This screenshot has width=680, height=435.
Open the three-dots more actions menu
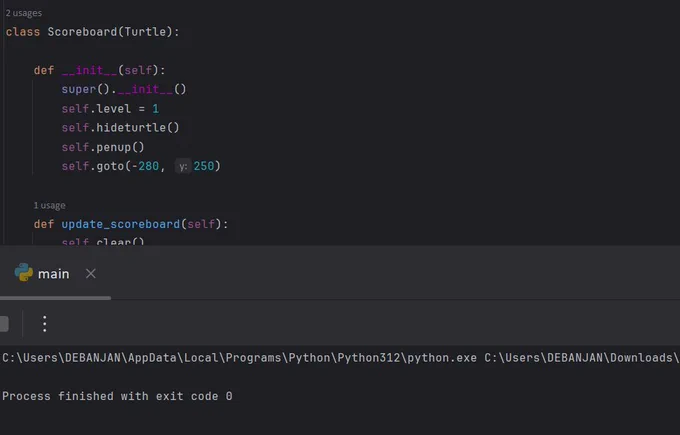tap(45, 324)
